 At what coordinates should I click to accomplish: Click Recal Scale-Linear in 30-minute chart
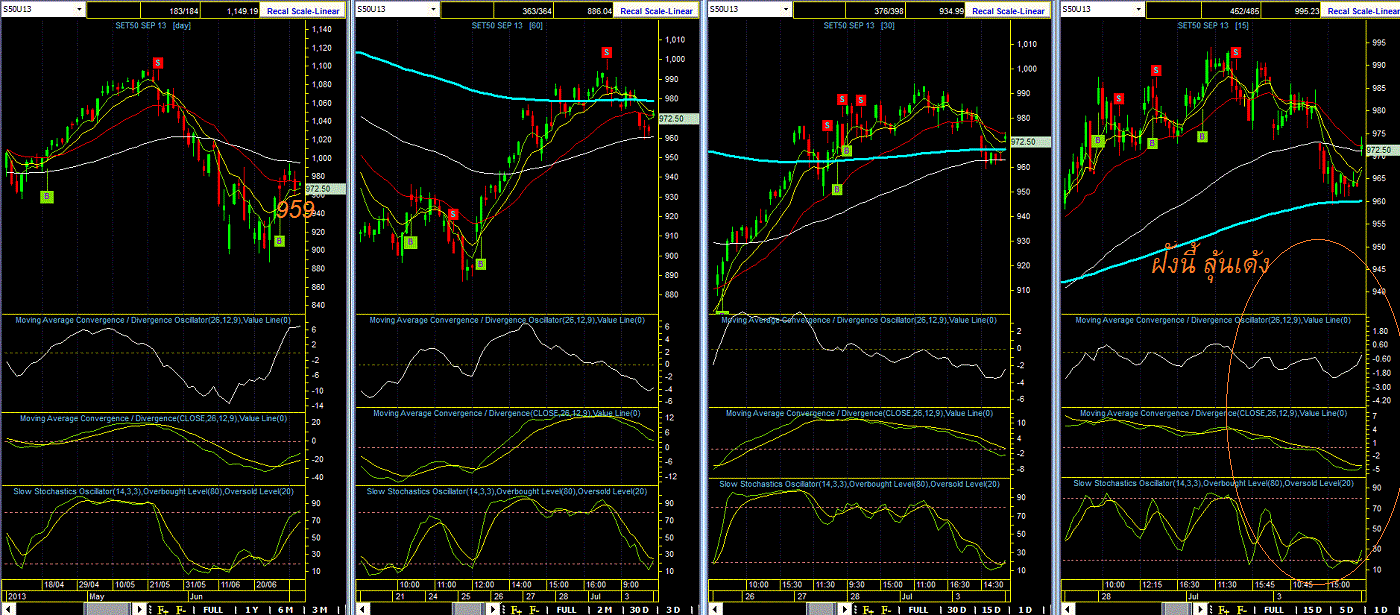point(1009,10)
